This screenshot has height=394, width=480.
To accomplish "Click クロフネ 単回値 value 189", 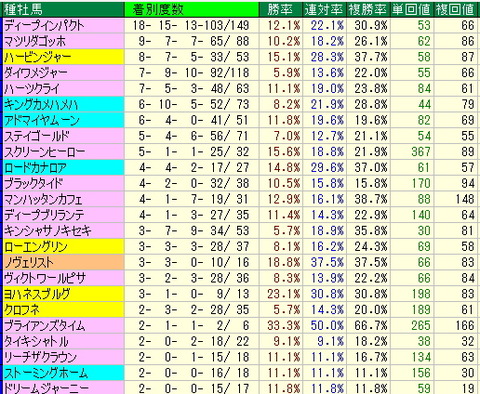I will (421, 310).
